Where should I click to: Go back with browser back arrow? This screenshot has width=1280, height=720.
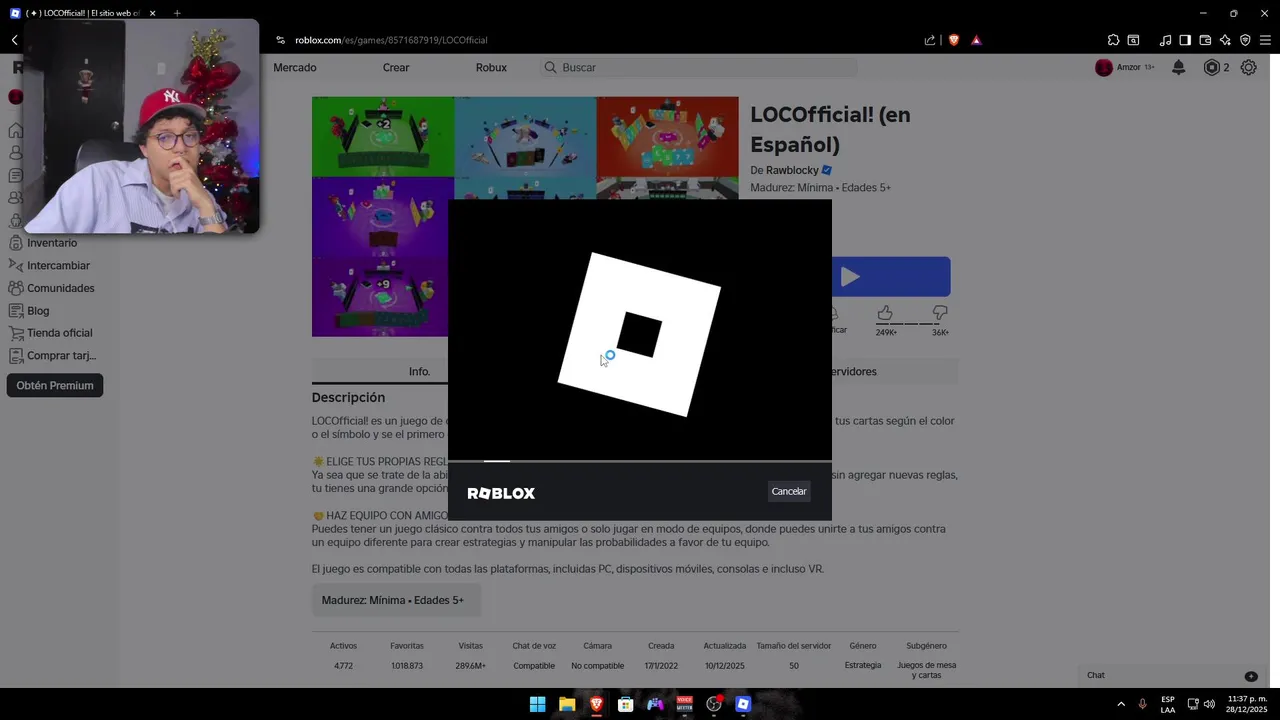[x=15, y=40]
